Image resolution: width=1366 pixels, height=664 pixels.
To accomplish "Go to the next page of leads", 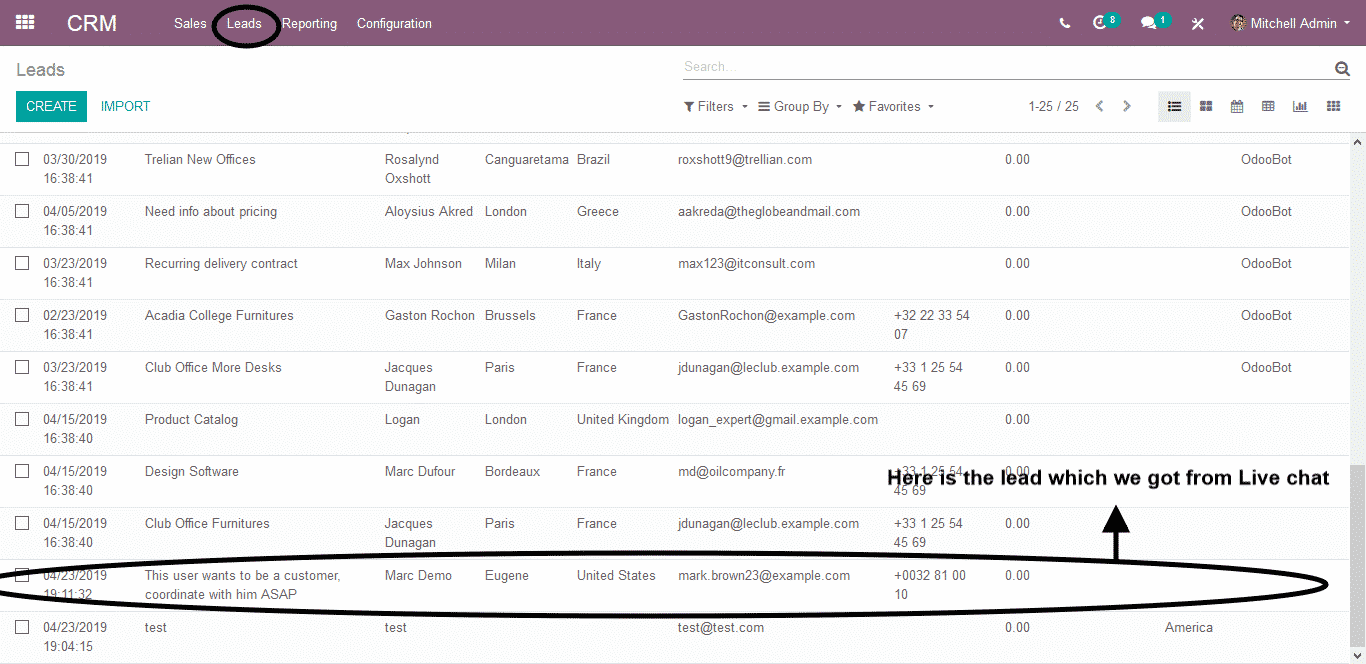I will click(x=1127, y=106).
